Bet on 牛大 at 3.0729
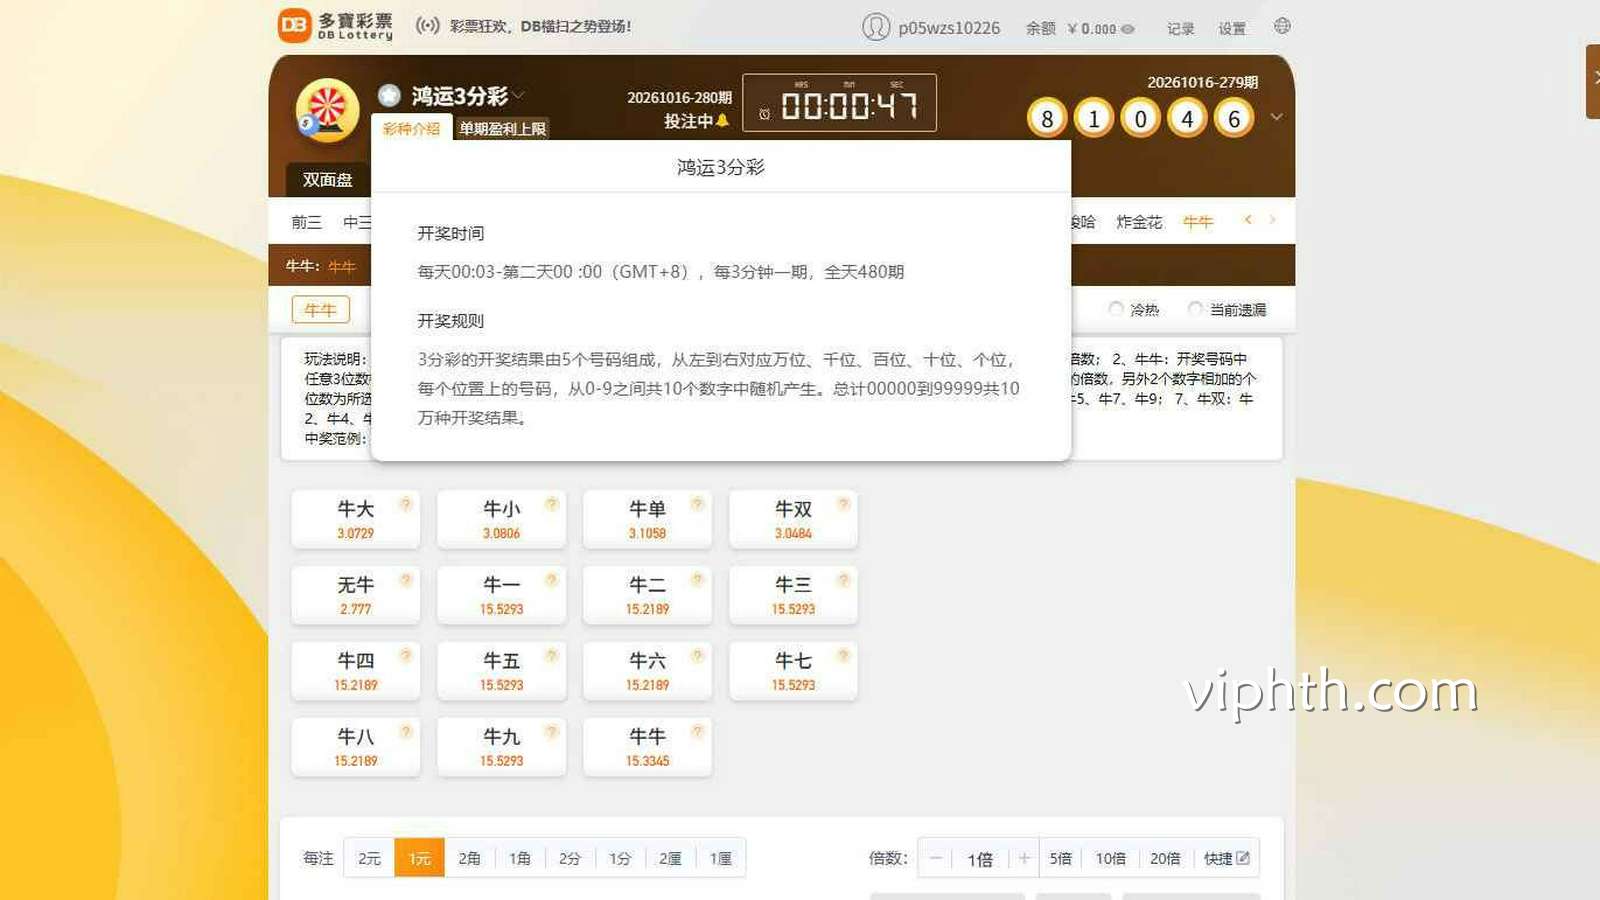Image resolution: width=1600 pixels, height=900 pixels. coord(355,519)
